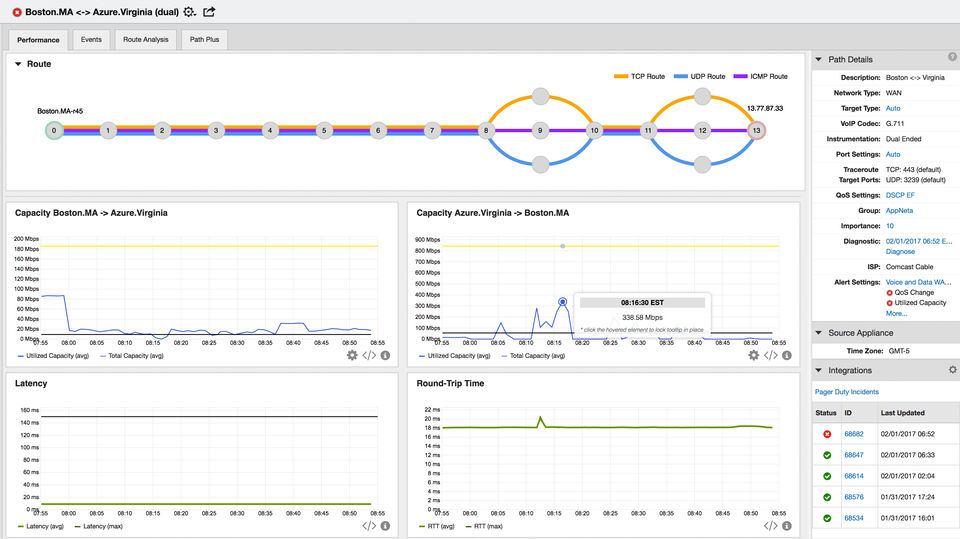
Task: Click the Diagnose link
Action: tap(900, 252)
